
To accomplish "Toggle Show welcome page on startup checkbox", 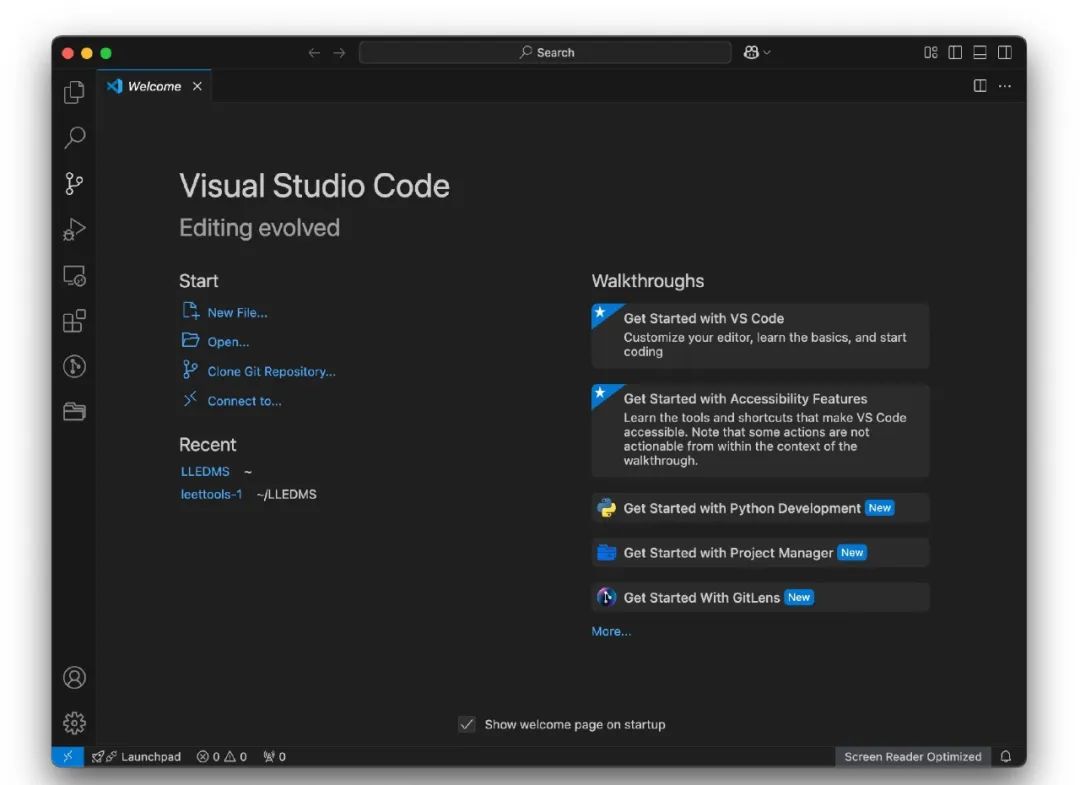I will [466, 724].
